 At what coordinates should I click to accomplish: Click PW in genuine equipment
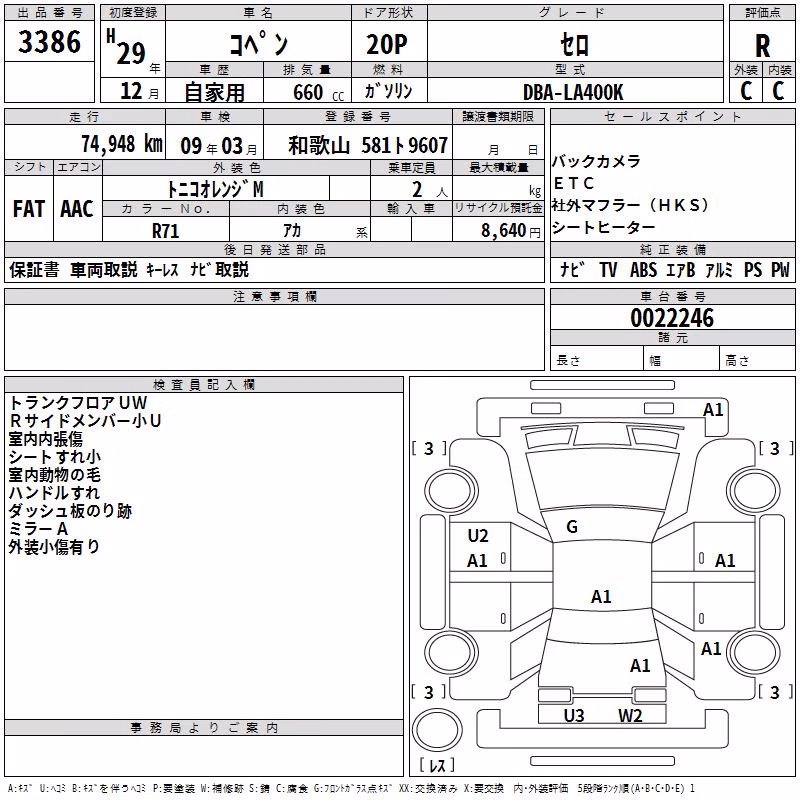click(x=780, y=270)
